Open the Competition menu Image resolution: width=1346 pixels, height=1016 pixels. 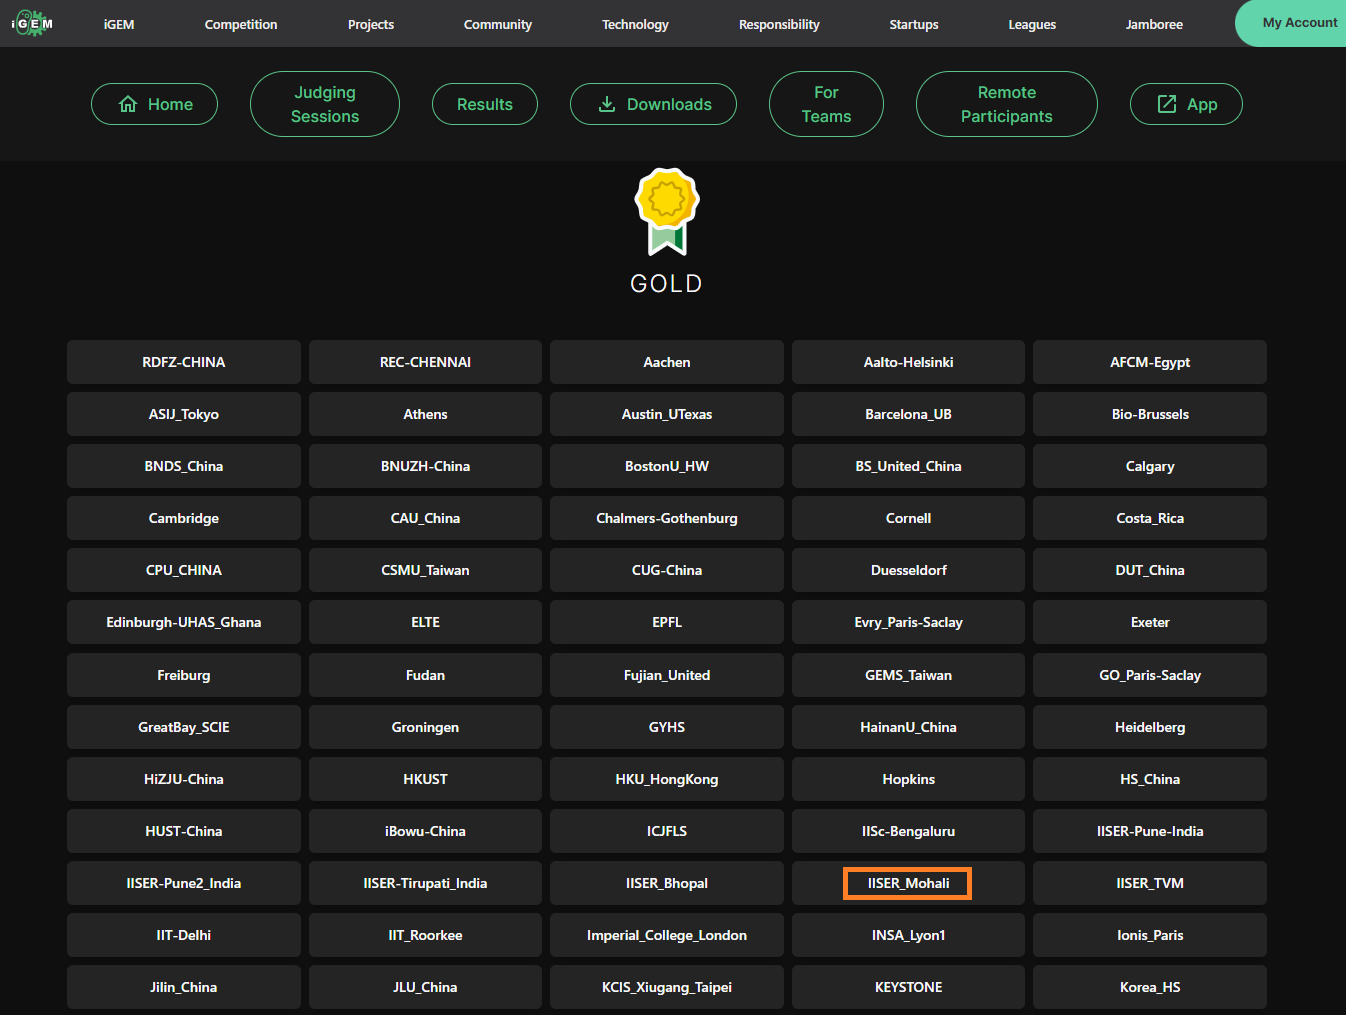[241, 24]
